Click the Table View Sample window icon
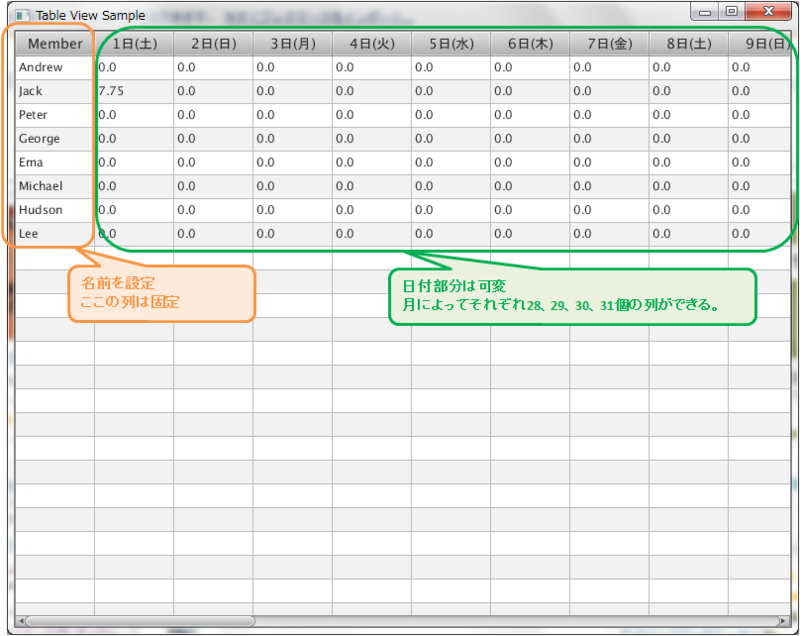 coord(22,15)
